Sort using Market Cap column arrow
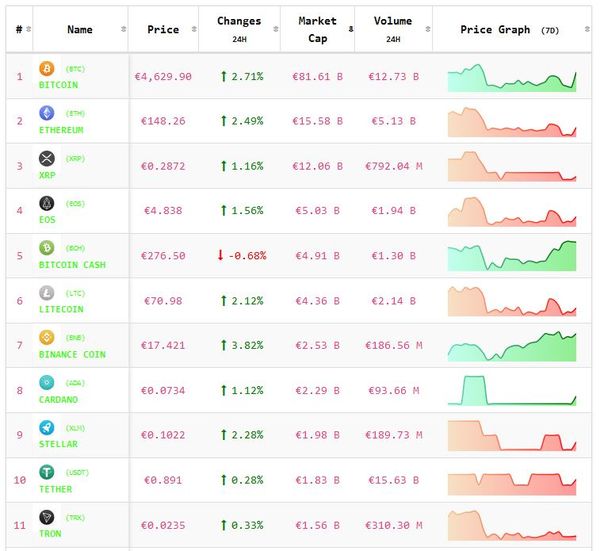The width and height of the screenshot is (600, 551). [x=351, y=29]
